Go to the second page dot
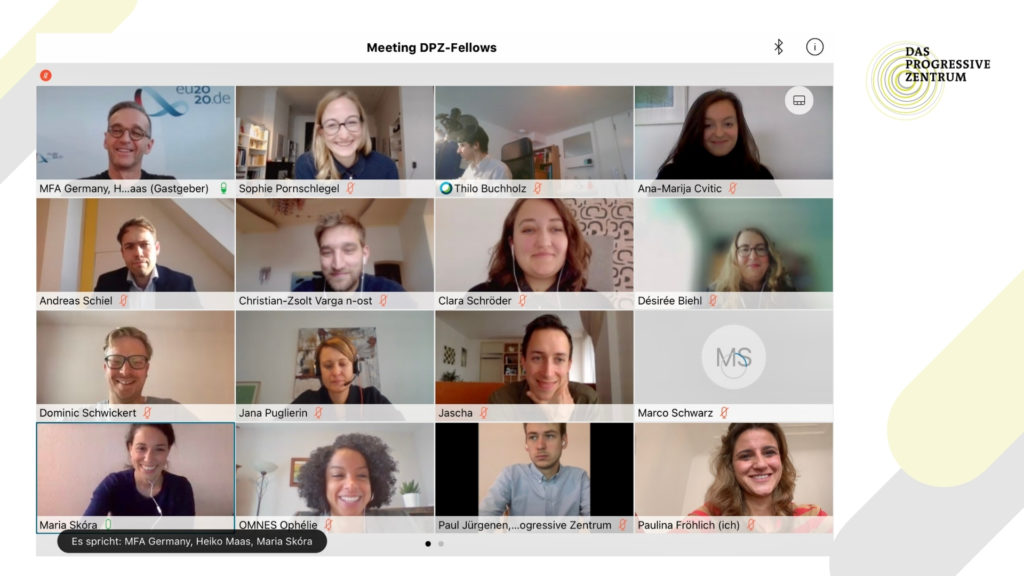The image size is (1024, 576). (x=441, y=543)
